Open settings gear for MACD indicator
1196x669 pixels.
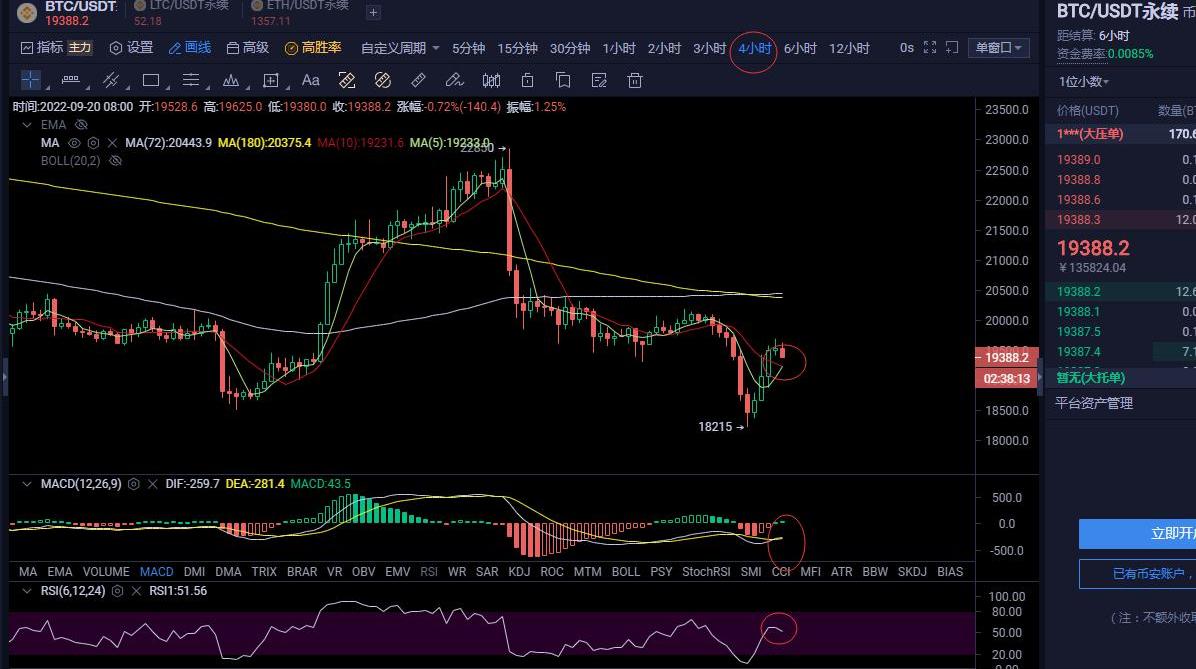pos(133,484)
